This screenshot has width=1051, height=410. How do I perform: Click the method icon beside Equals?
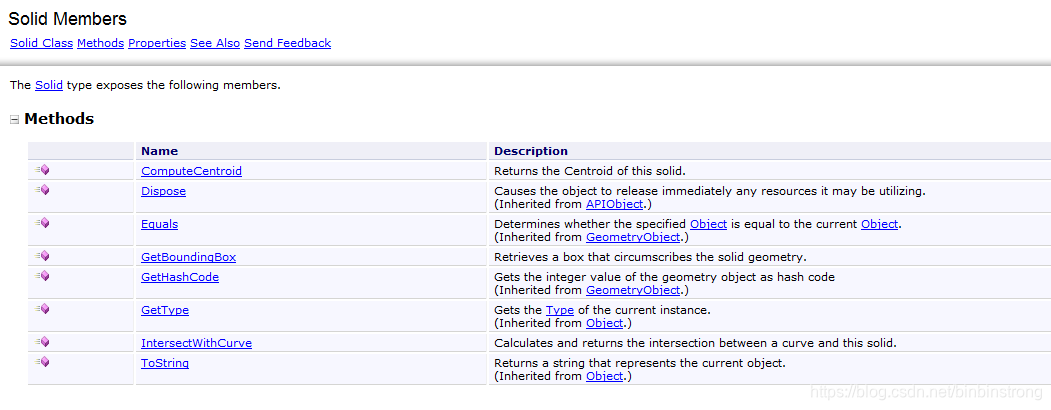click(43, 223)
